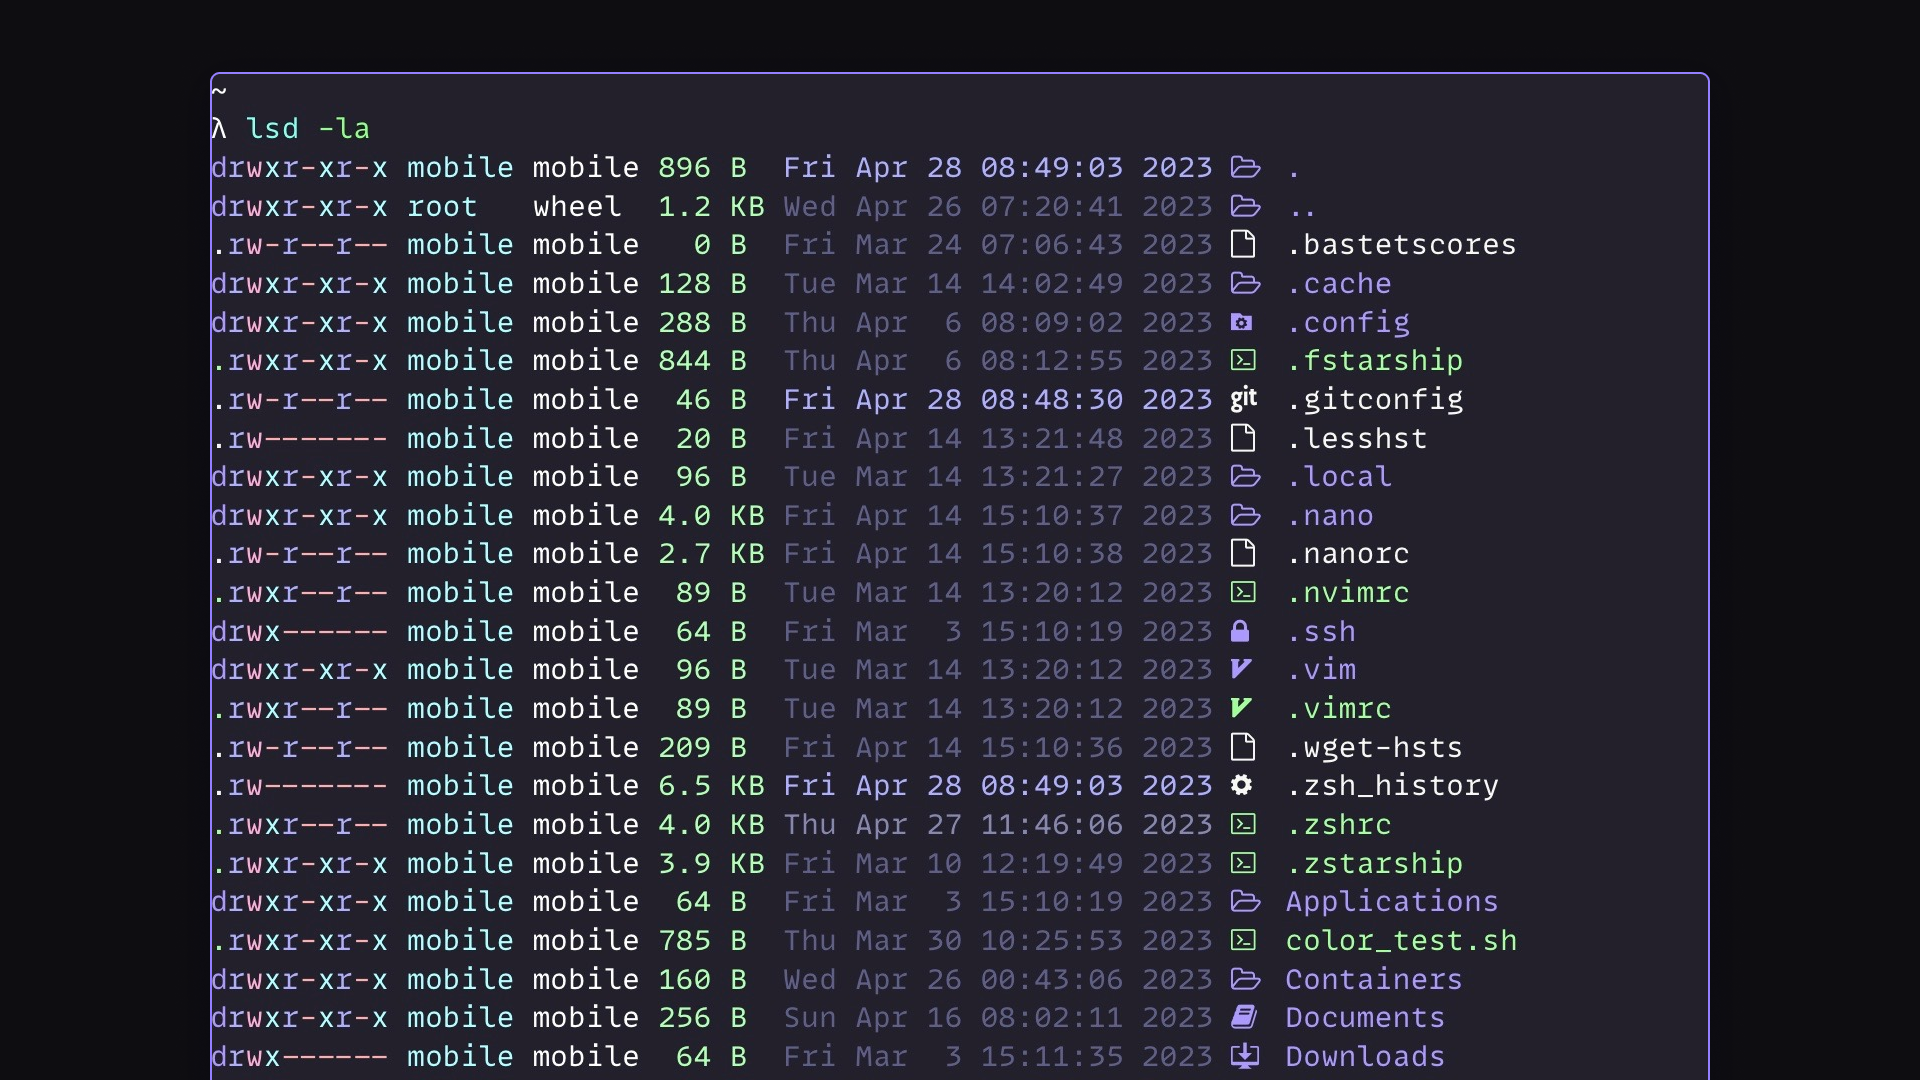The height and width of the screenshot is (1080, 1920).
Task: Click the download icon next to Downloads
Action: 1244,1056
